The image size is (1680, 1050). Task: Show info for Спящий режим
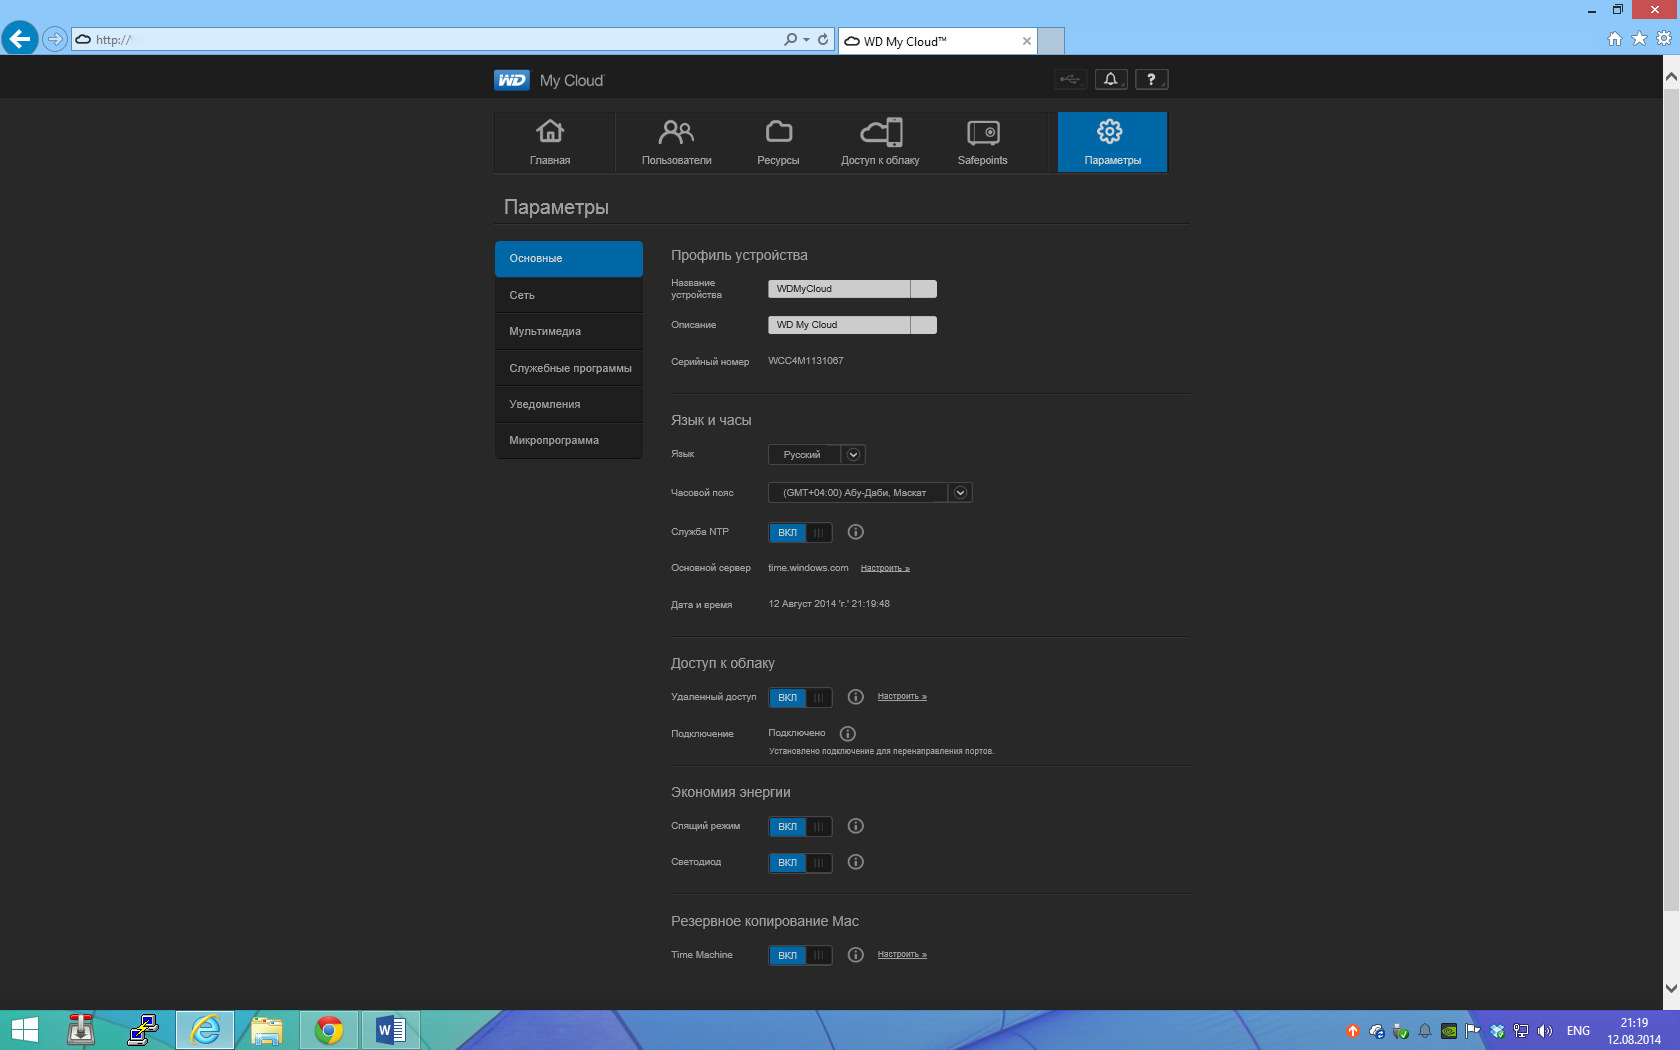[856, 826]
